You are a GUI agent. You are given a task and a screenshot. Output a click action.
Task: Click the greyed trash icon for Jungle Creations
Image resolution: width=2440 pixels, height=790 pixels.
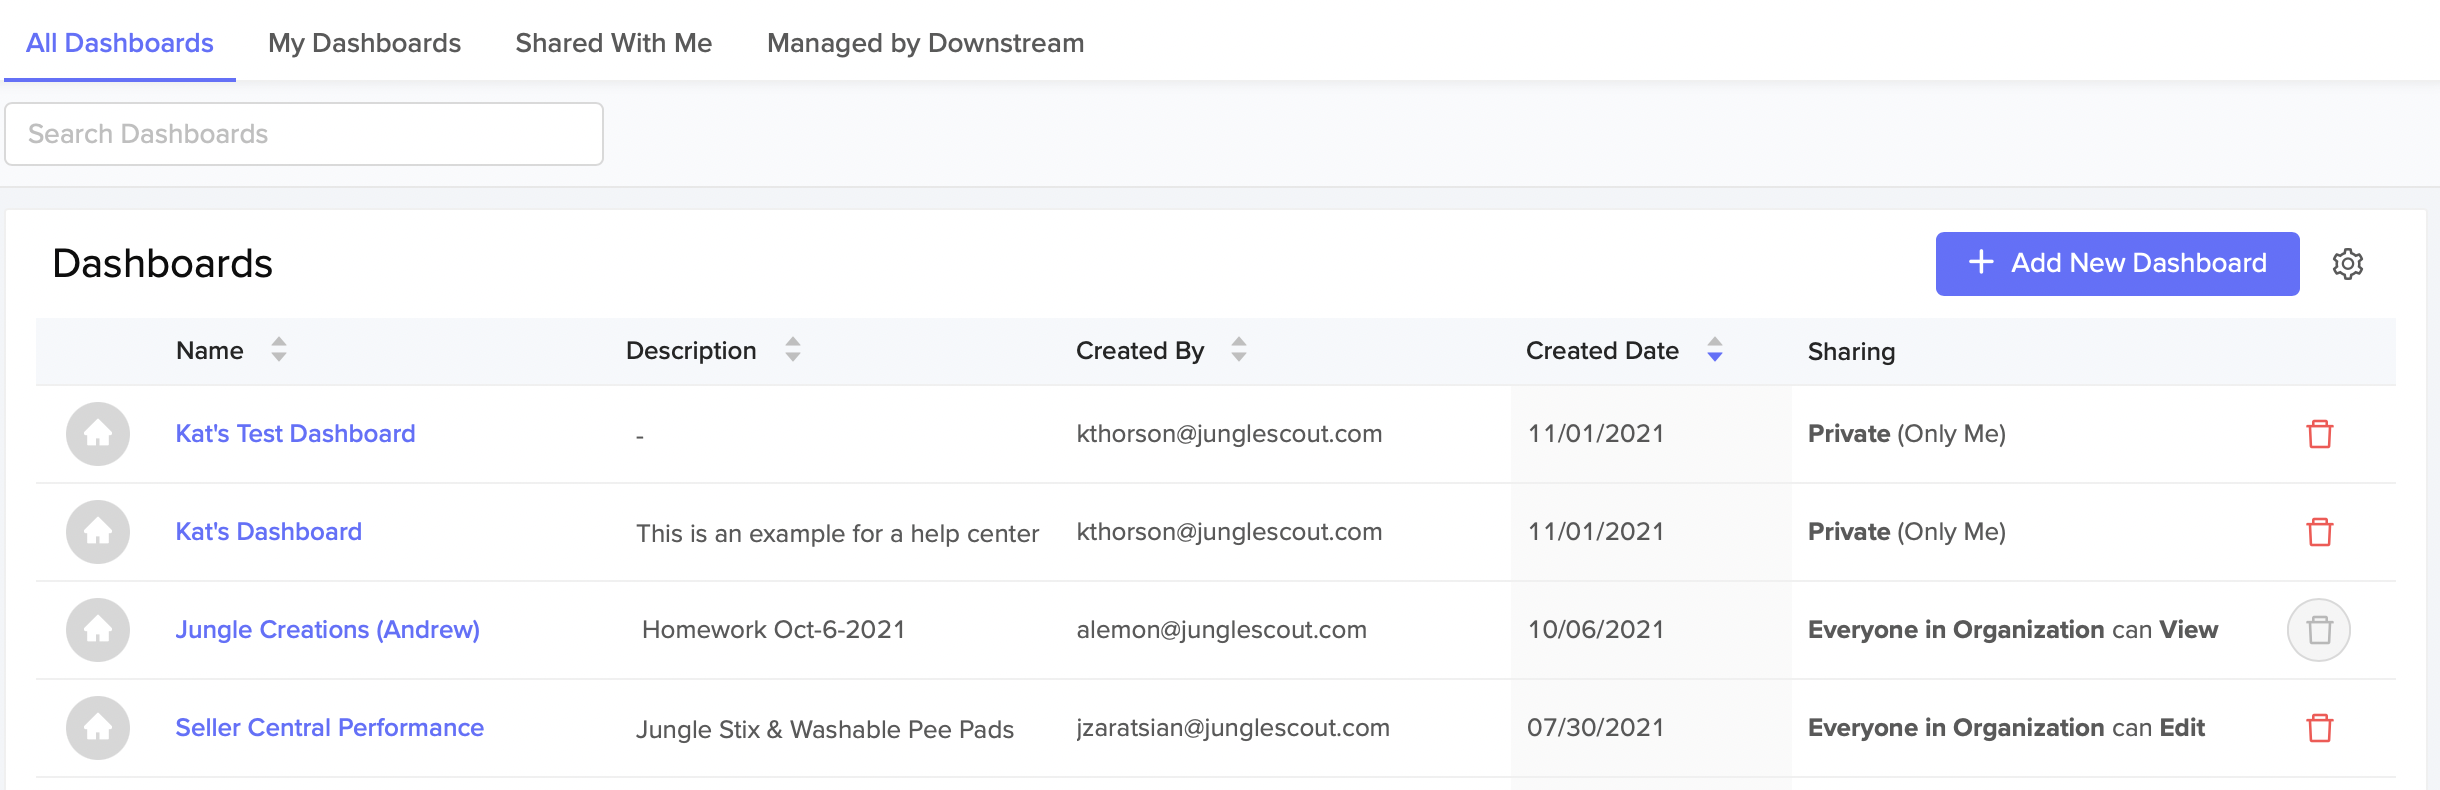[2319, 630]
